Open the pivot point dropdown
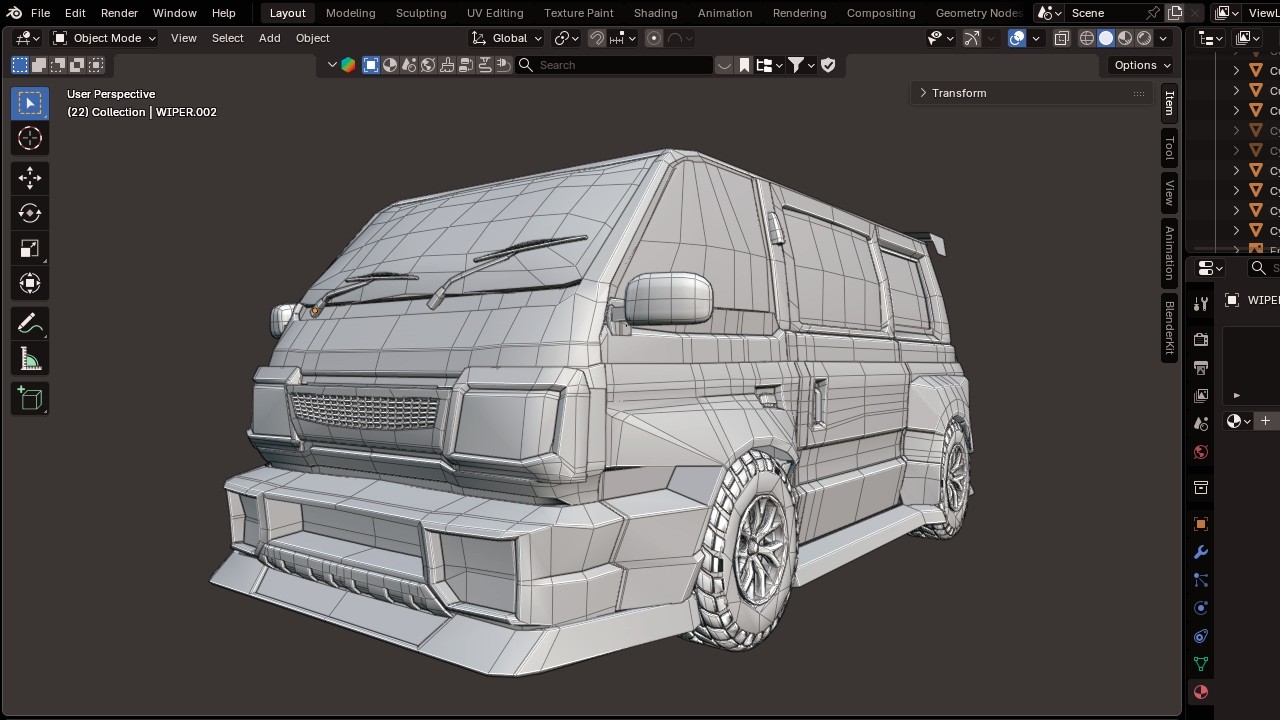The width and height of the screenshot is (1280, 720). pyautogui.click(x=567, y=38)
